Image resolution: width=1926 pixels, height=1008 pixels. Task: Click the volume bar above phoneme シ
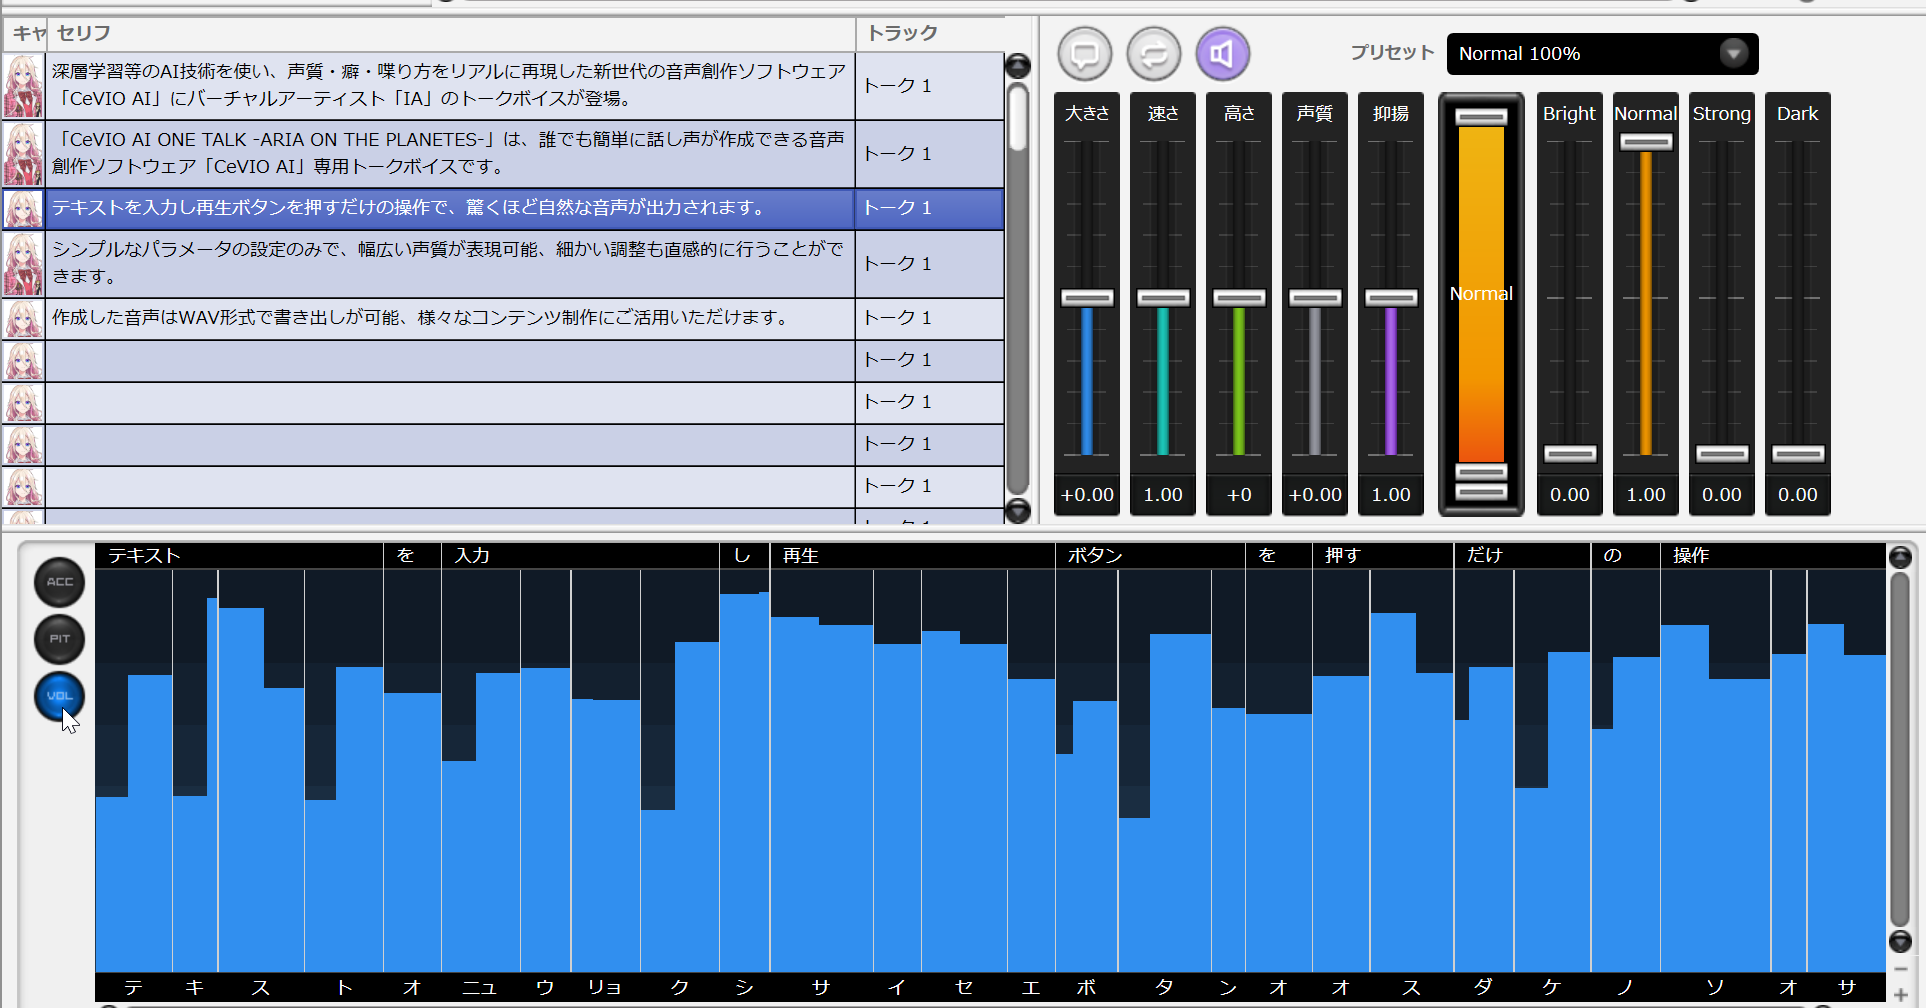pyautogui.click(x=744, y=783)
